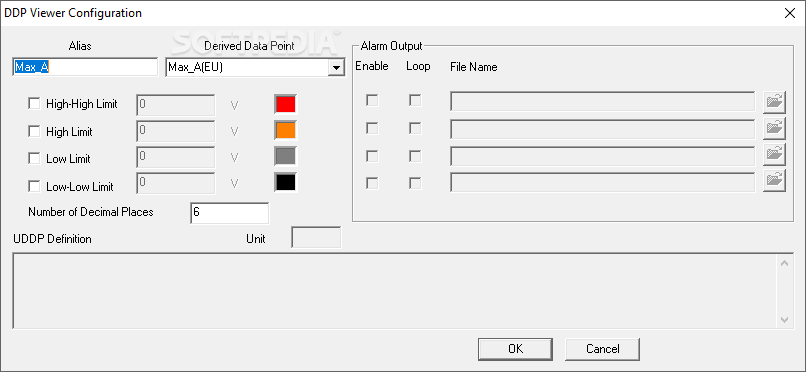Click the OK button

pos(516,349)
